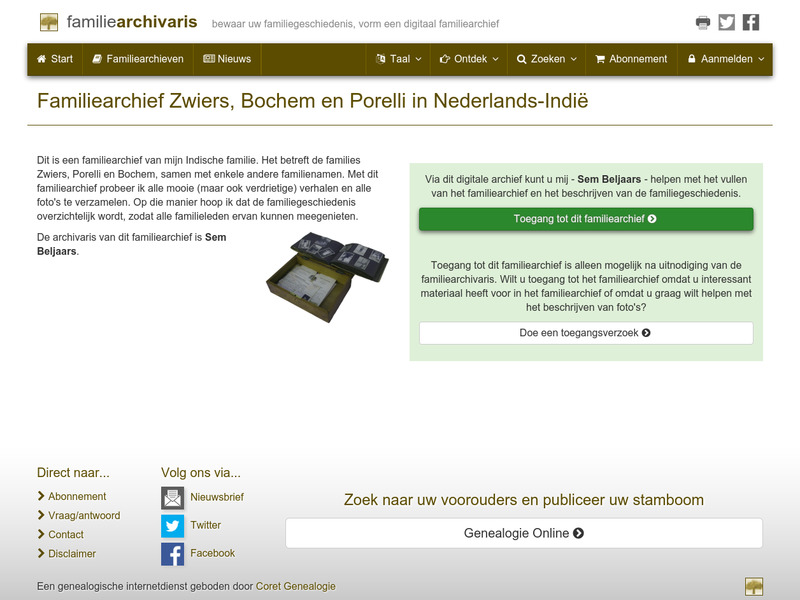
Task: Click the Twitter bird icon under Volg ons
Action: [172, 524]
